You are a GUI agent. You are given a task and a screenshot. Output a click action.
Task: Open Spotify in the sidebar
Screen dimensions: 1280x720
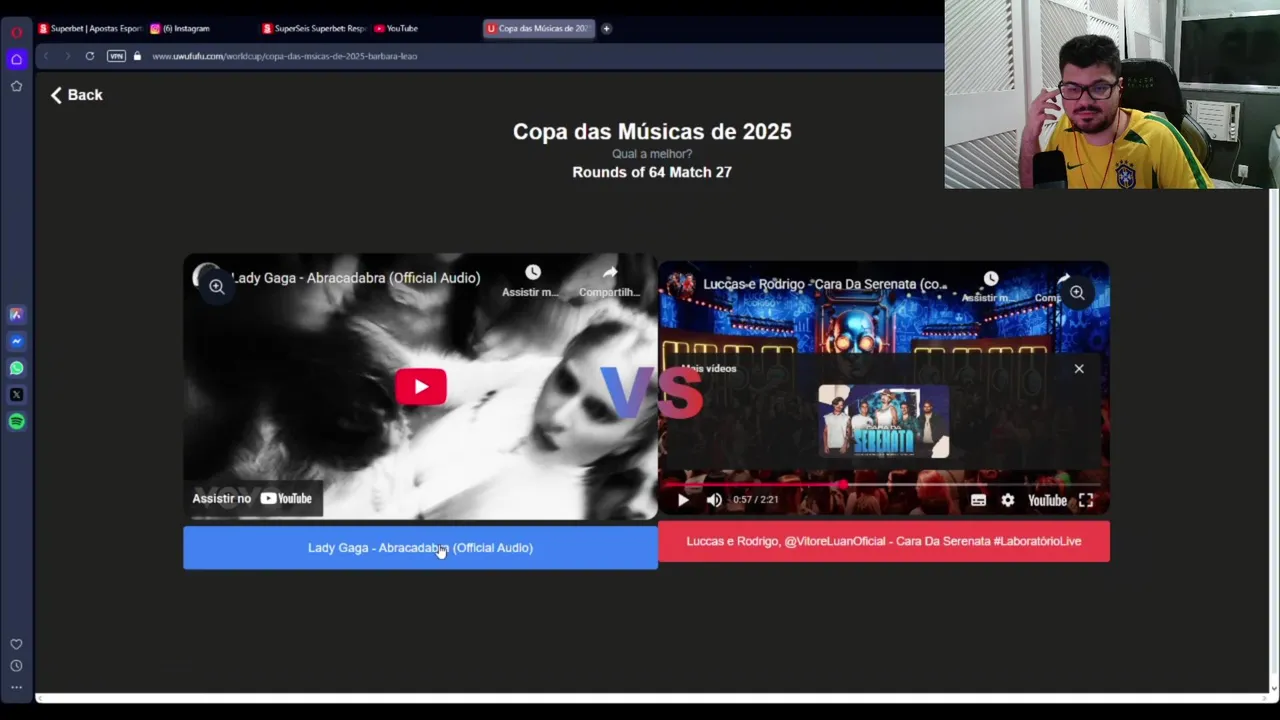[16, 421]
